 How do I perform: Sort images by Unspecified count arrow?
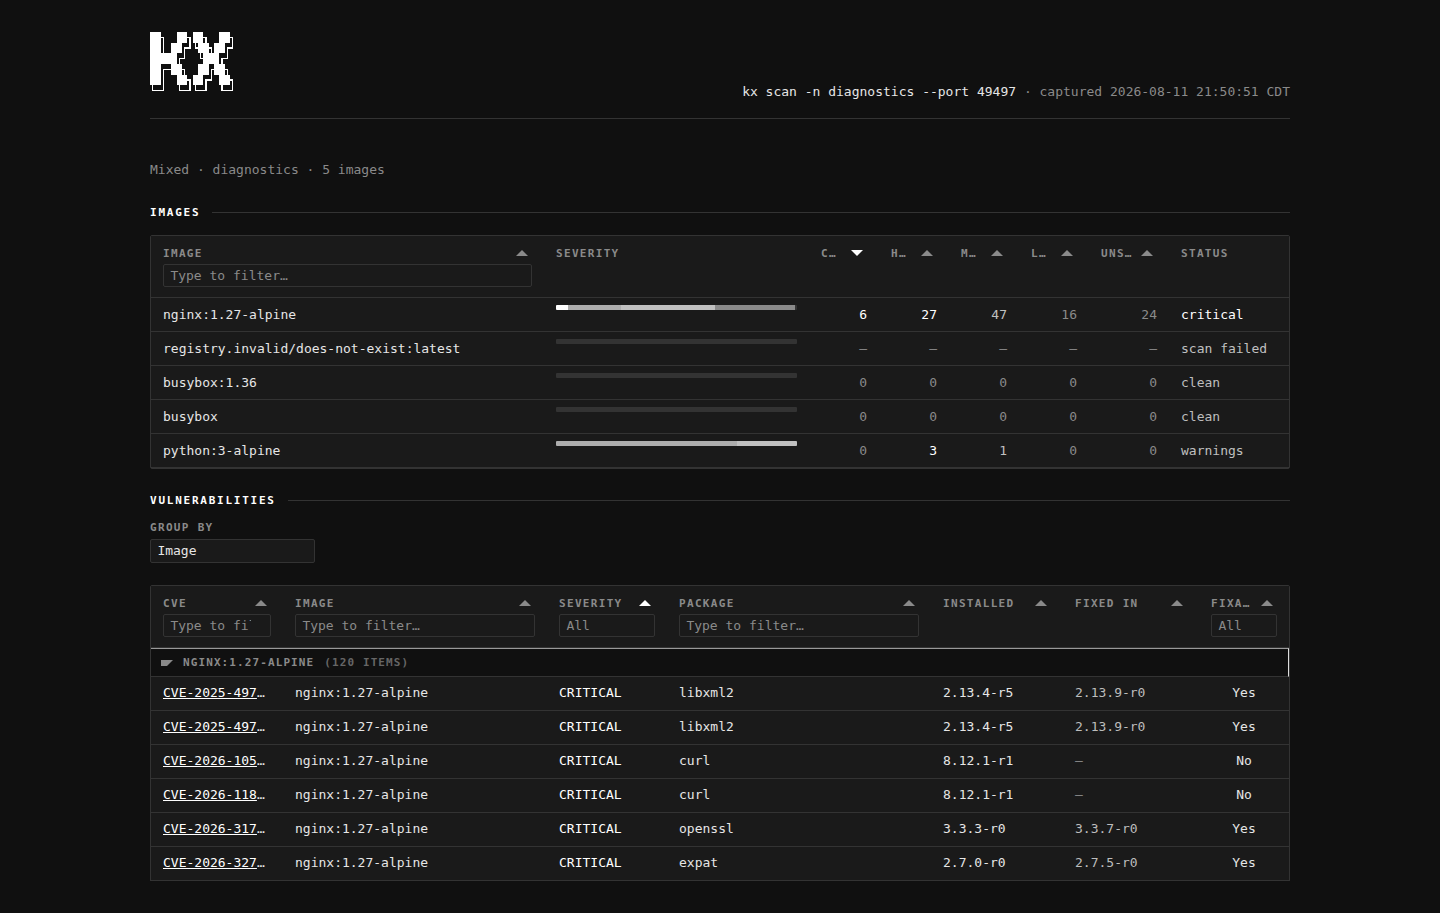point(1147,253)
